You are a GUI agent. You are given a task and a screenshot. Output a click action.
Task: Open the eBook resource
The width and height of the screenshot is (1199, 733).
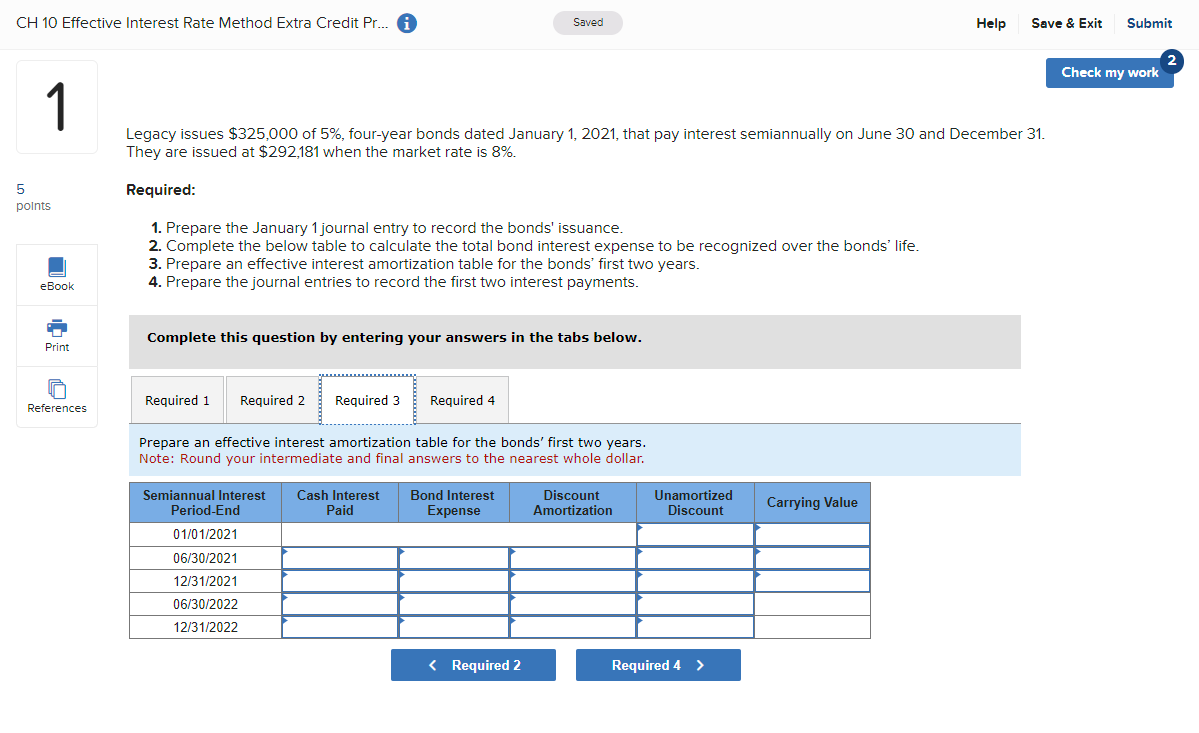pyautogui.click(x=56, y=273)
